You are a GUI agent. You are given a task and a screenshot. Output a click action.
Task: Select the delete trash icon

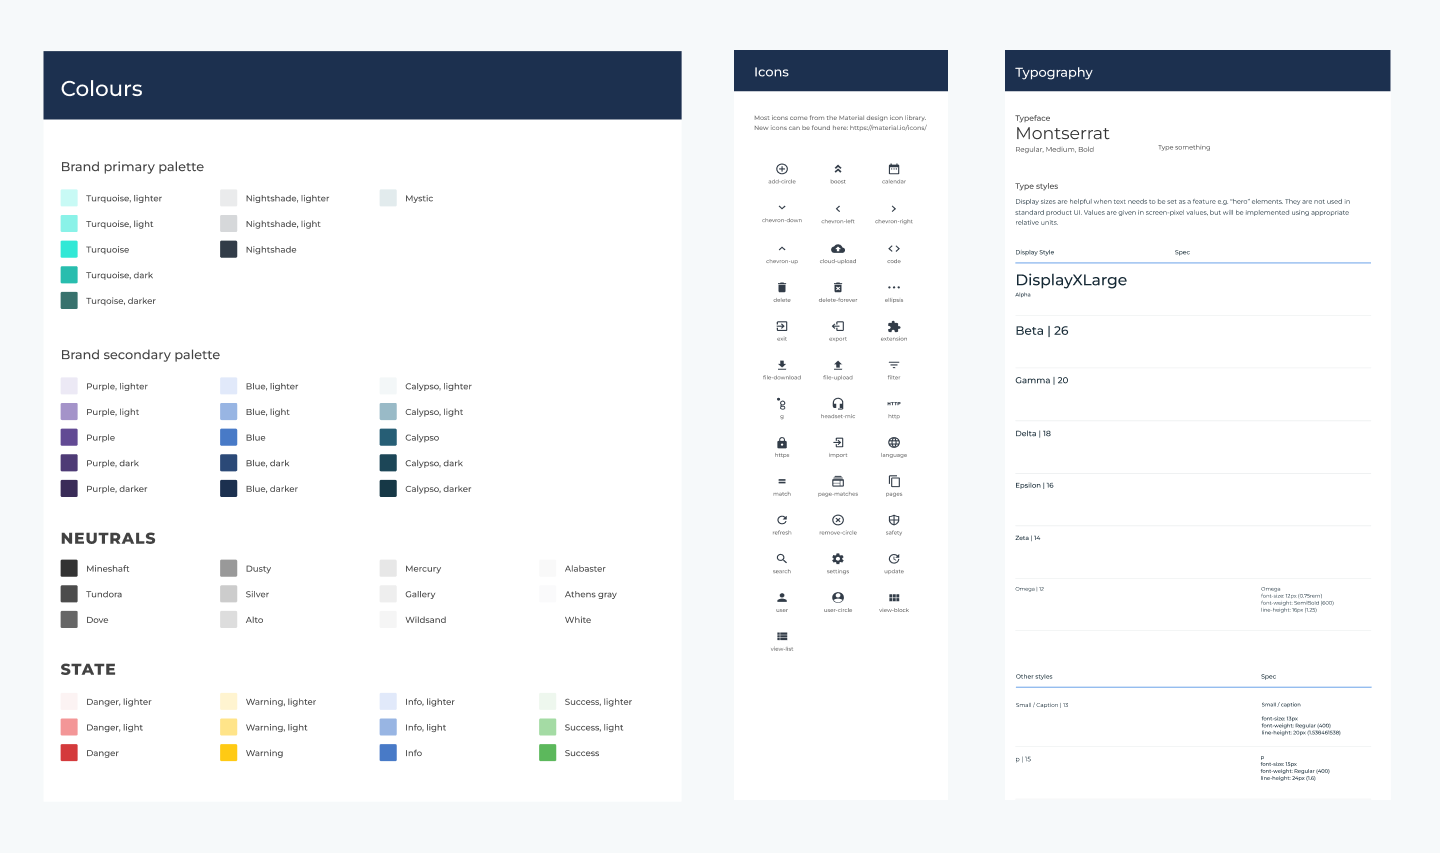[782, 287]
